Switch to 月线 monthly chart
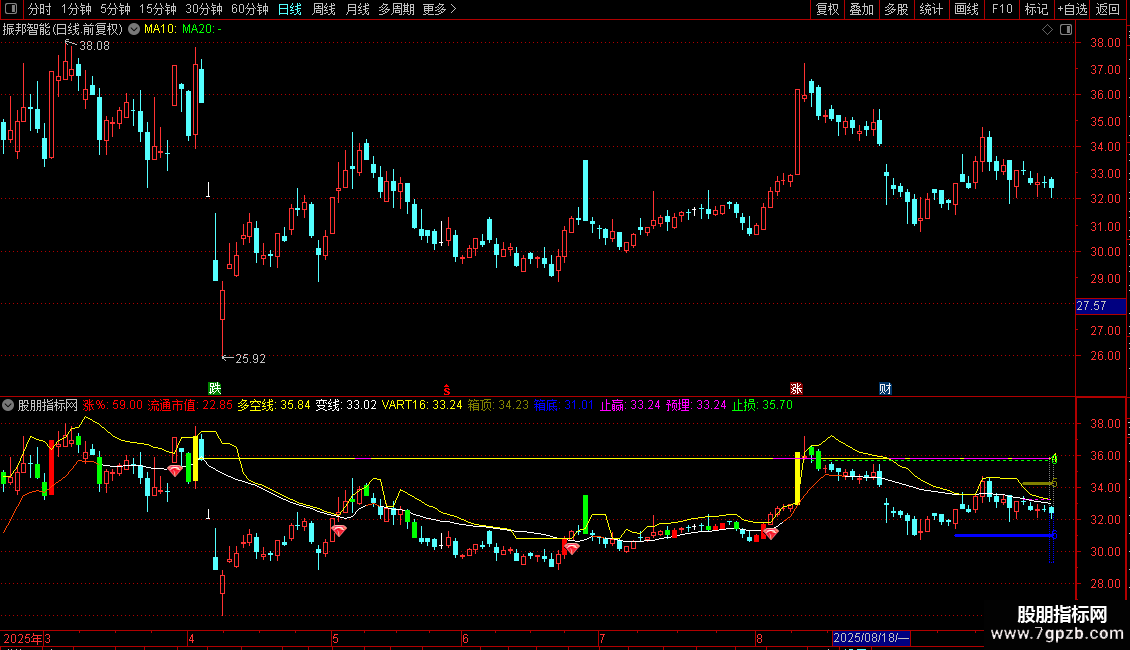The image size is (1130, 650). pos(357,9)
